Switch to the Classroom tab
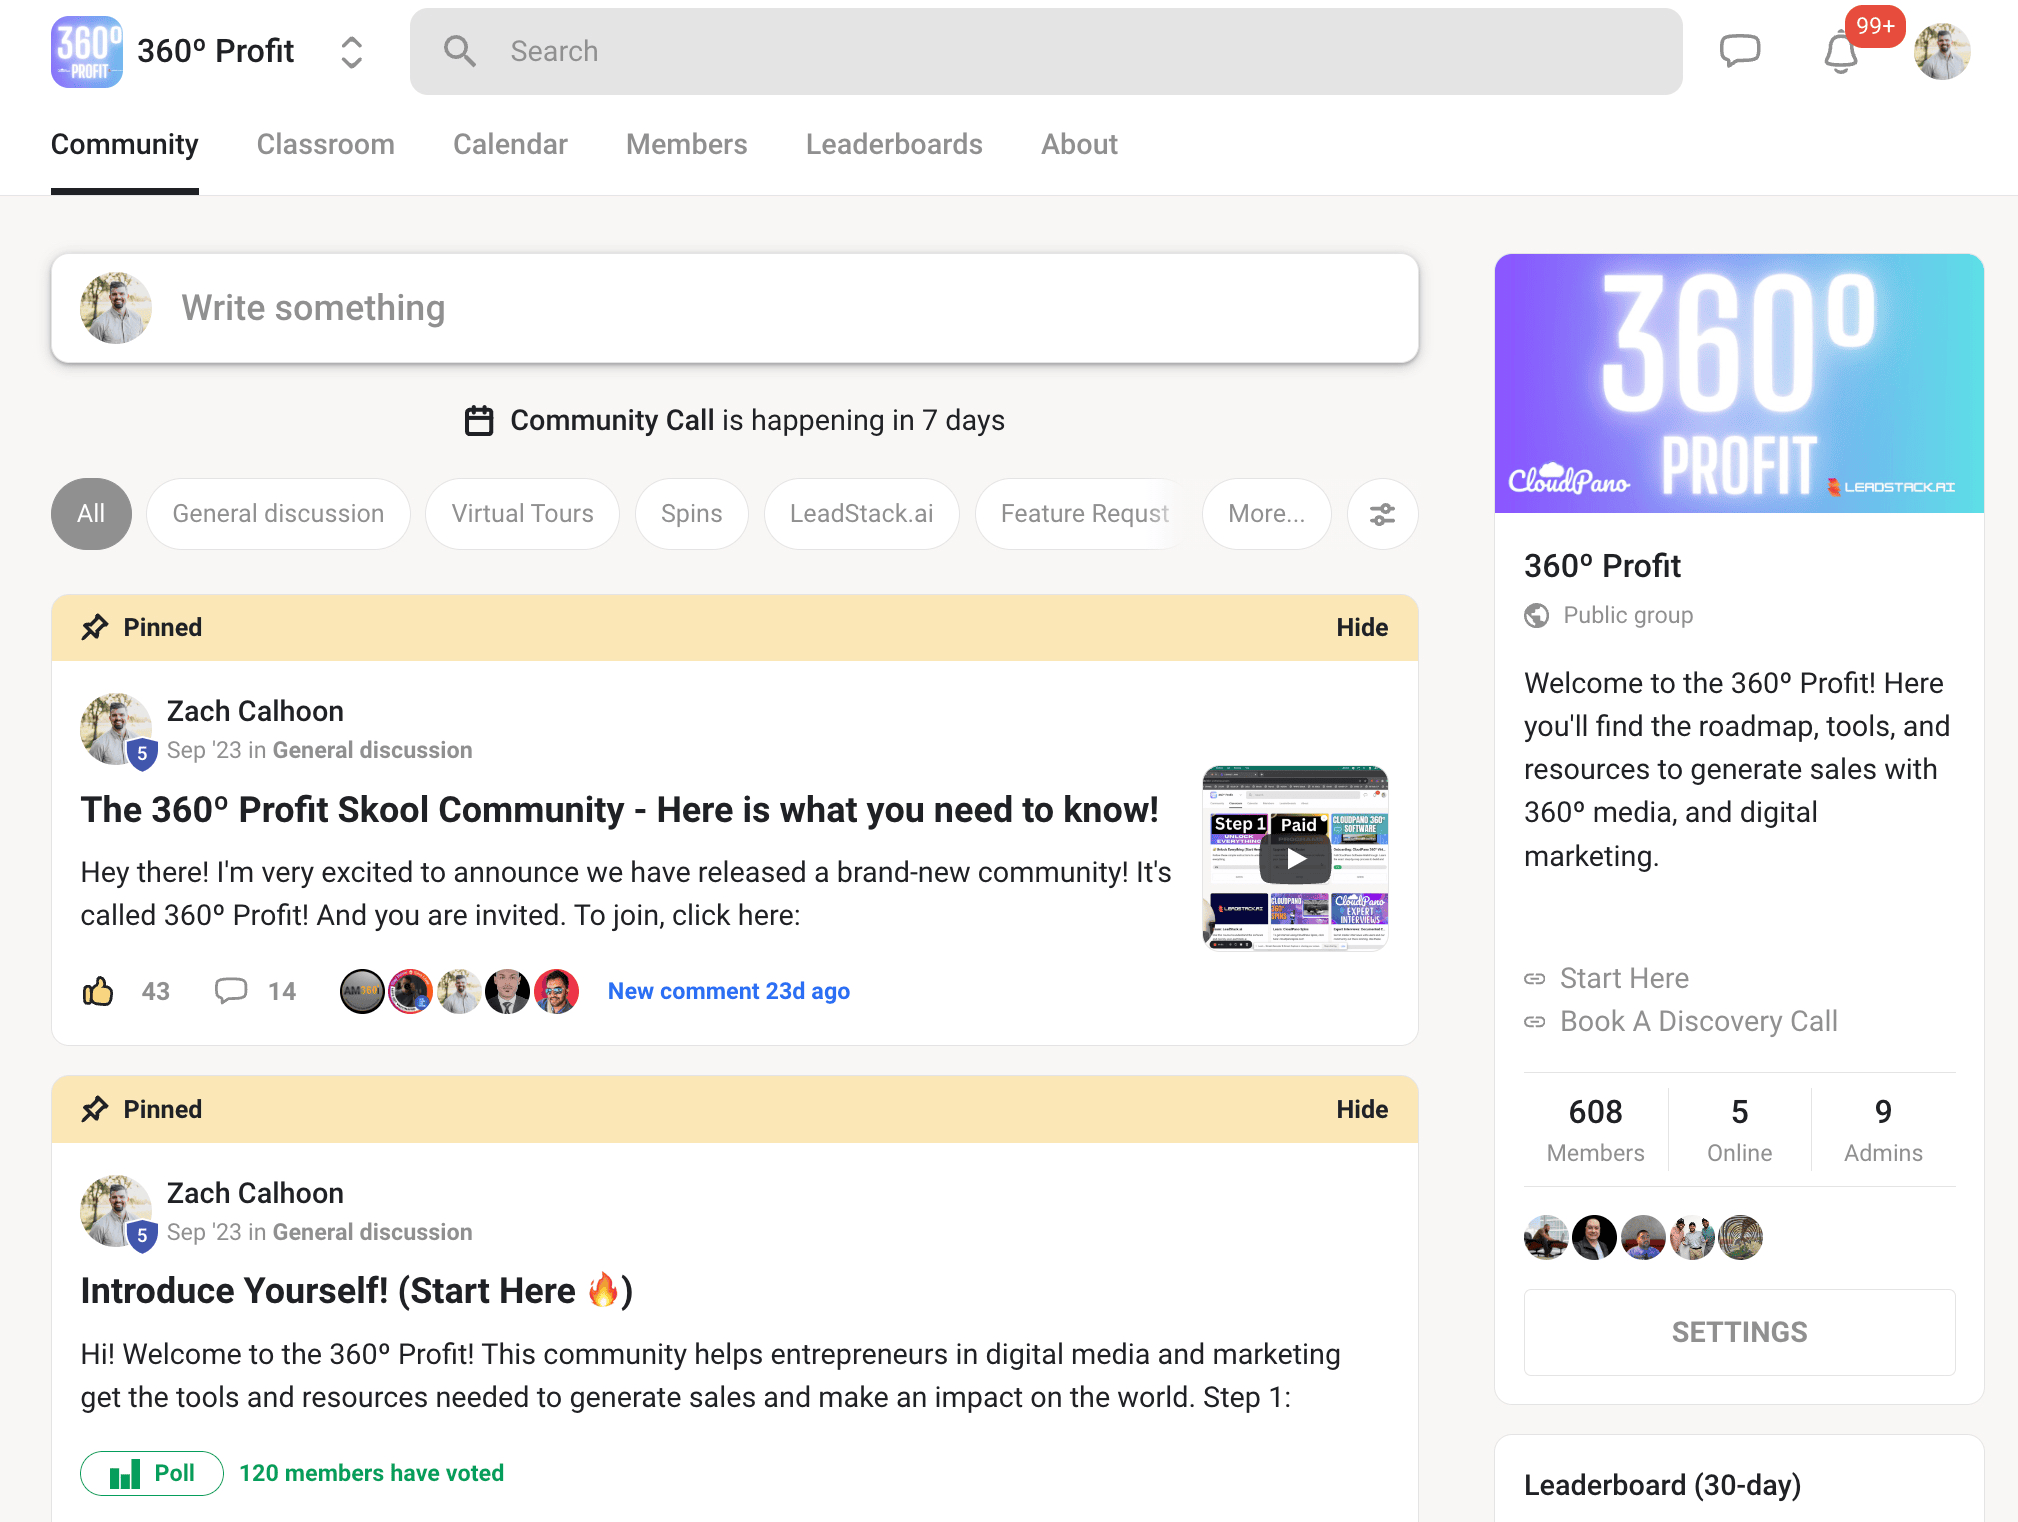The width and height of the screenshot is (2018, 1522). [x=326, y=145]
